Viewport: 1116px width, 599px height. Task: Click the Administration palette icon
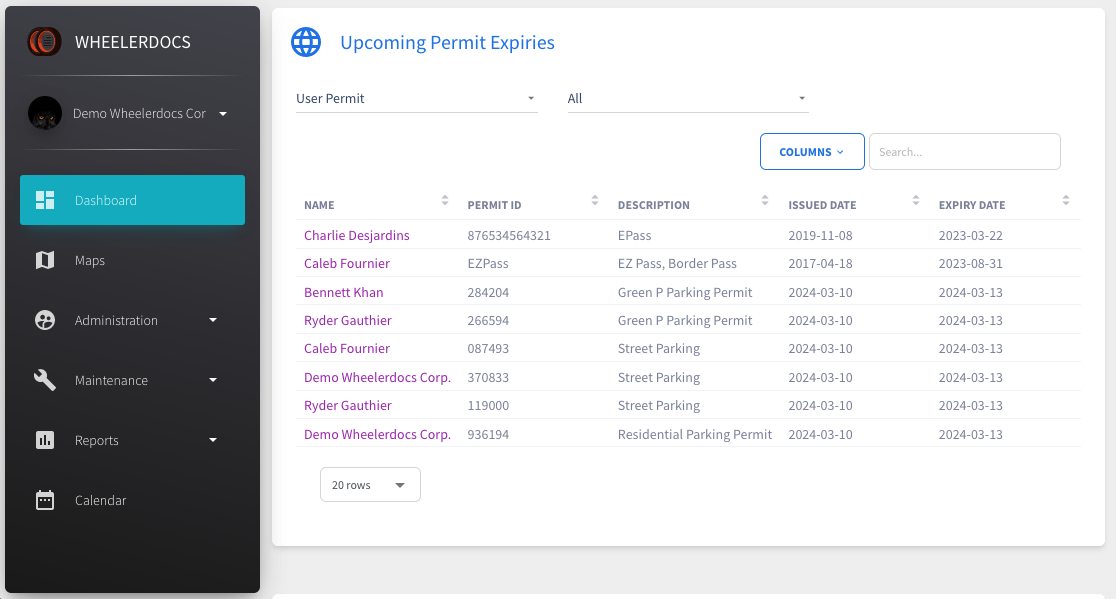[45, 320]
